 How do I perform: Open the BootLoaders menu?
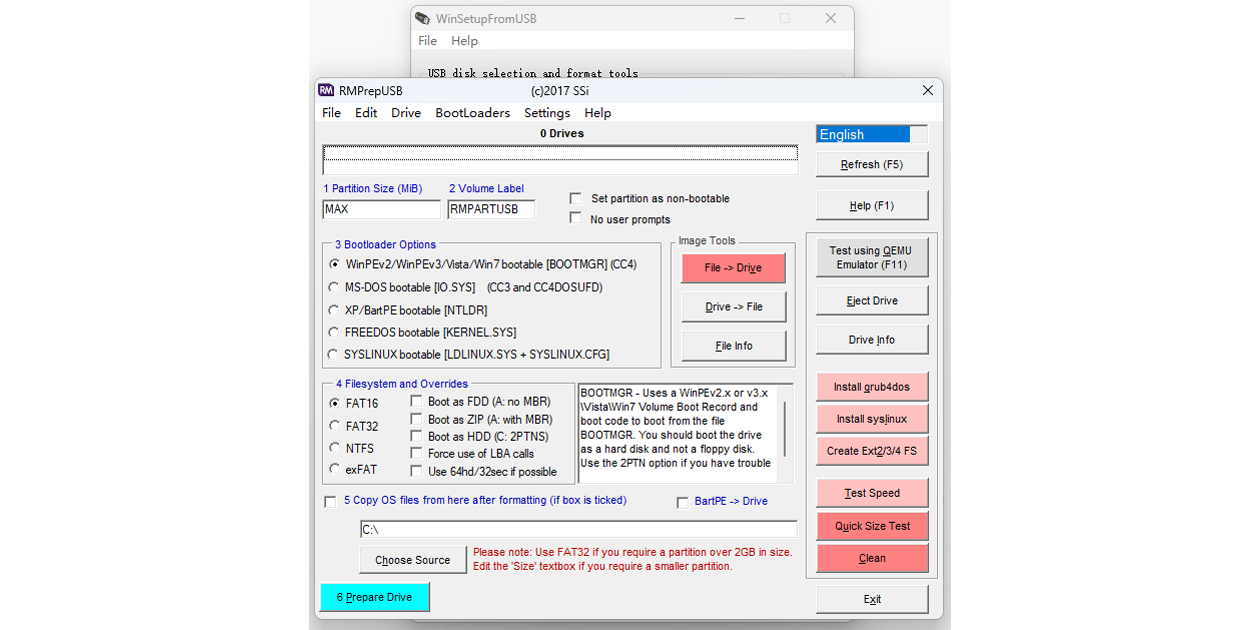tap(472, 113)
